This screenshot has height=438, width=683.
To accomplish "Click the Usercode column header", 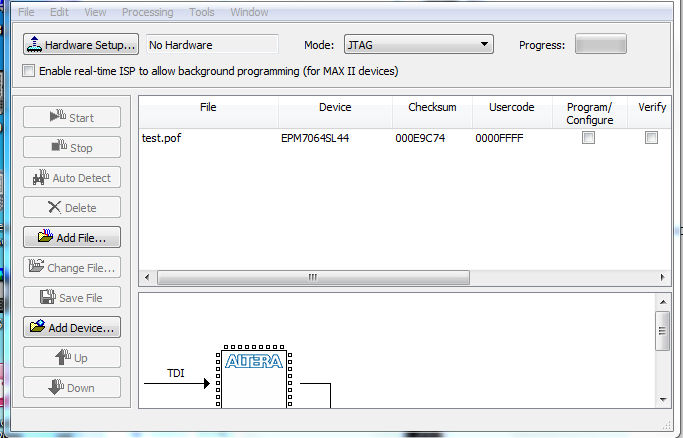I will (512, 112).
